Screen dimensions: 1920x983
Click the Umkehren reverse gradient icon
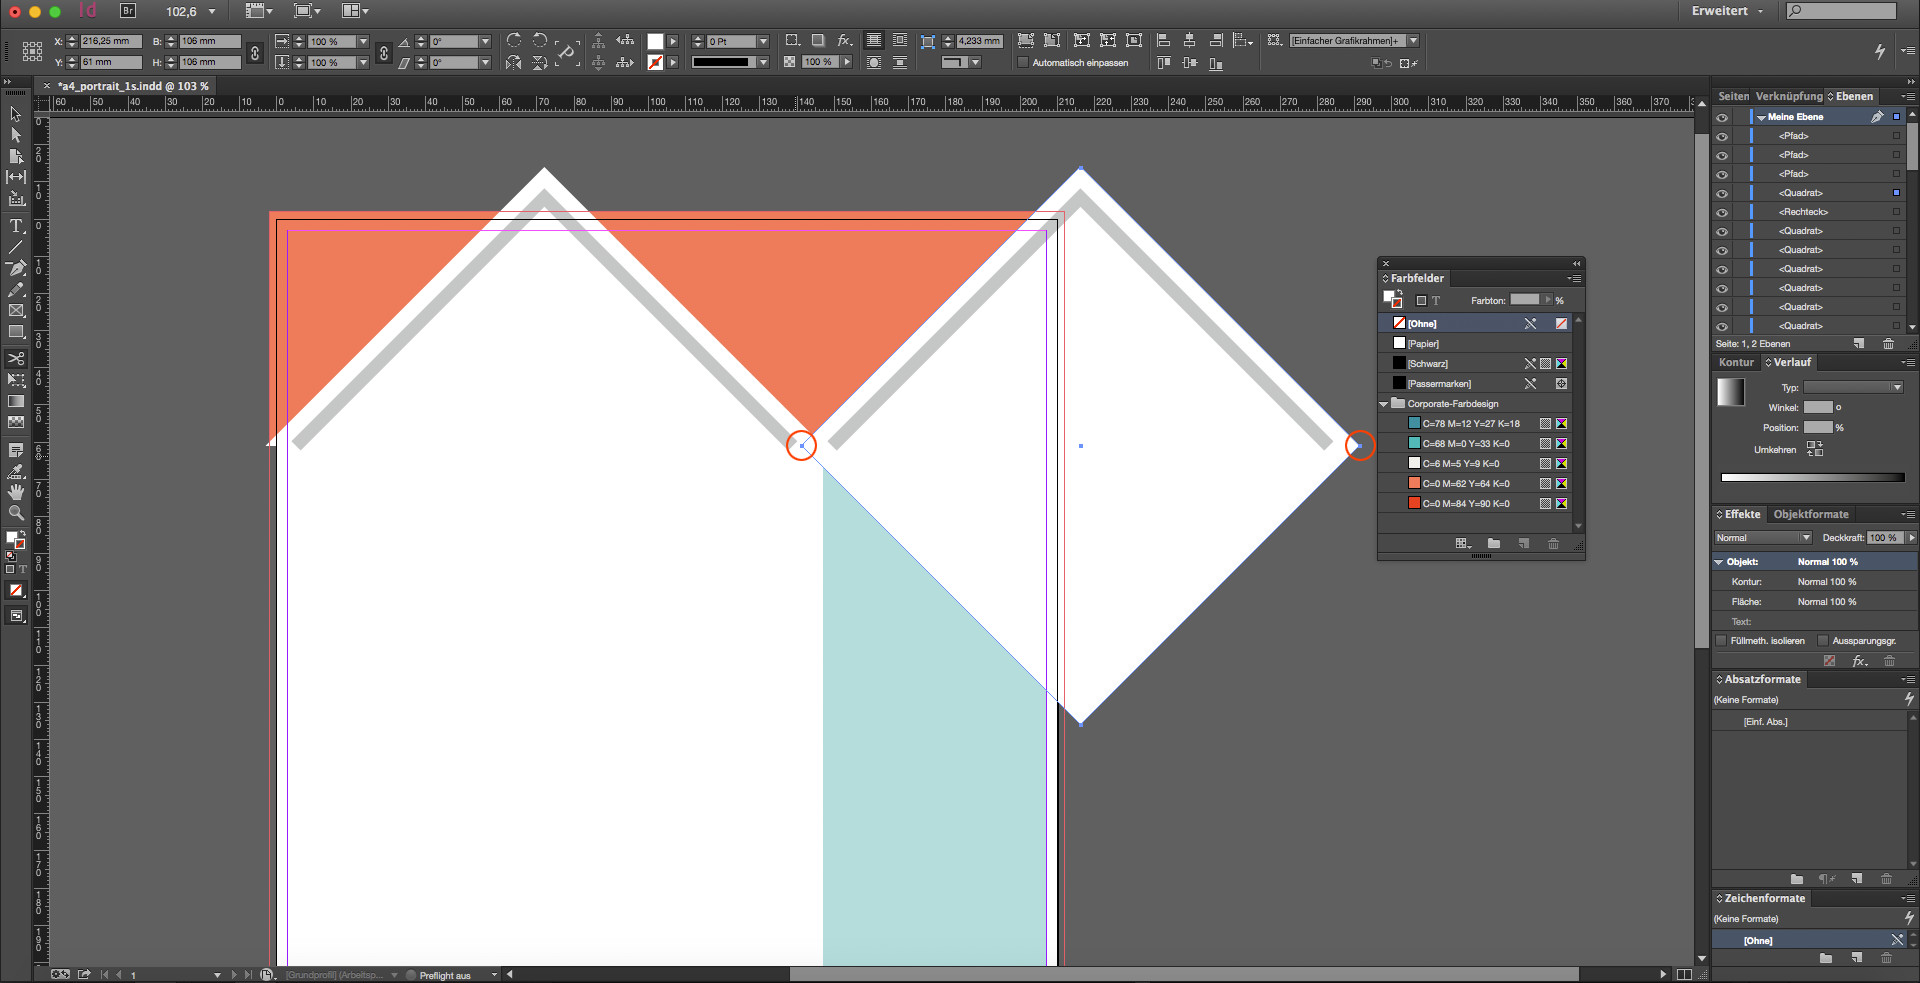1814,449
